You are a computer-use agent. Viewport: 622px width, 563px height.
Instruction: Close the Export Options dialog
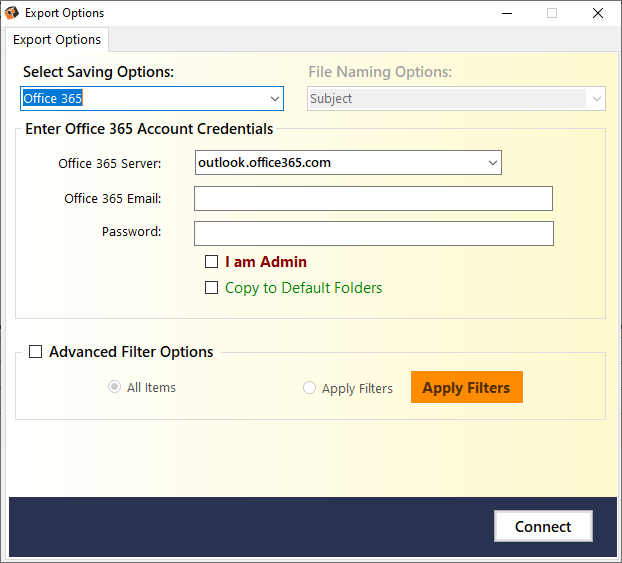point(597,13)
